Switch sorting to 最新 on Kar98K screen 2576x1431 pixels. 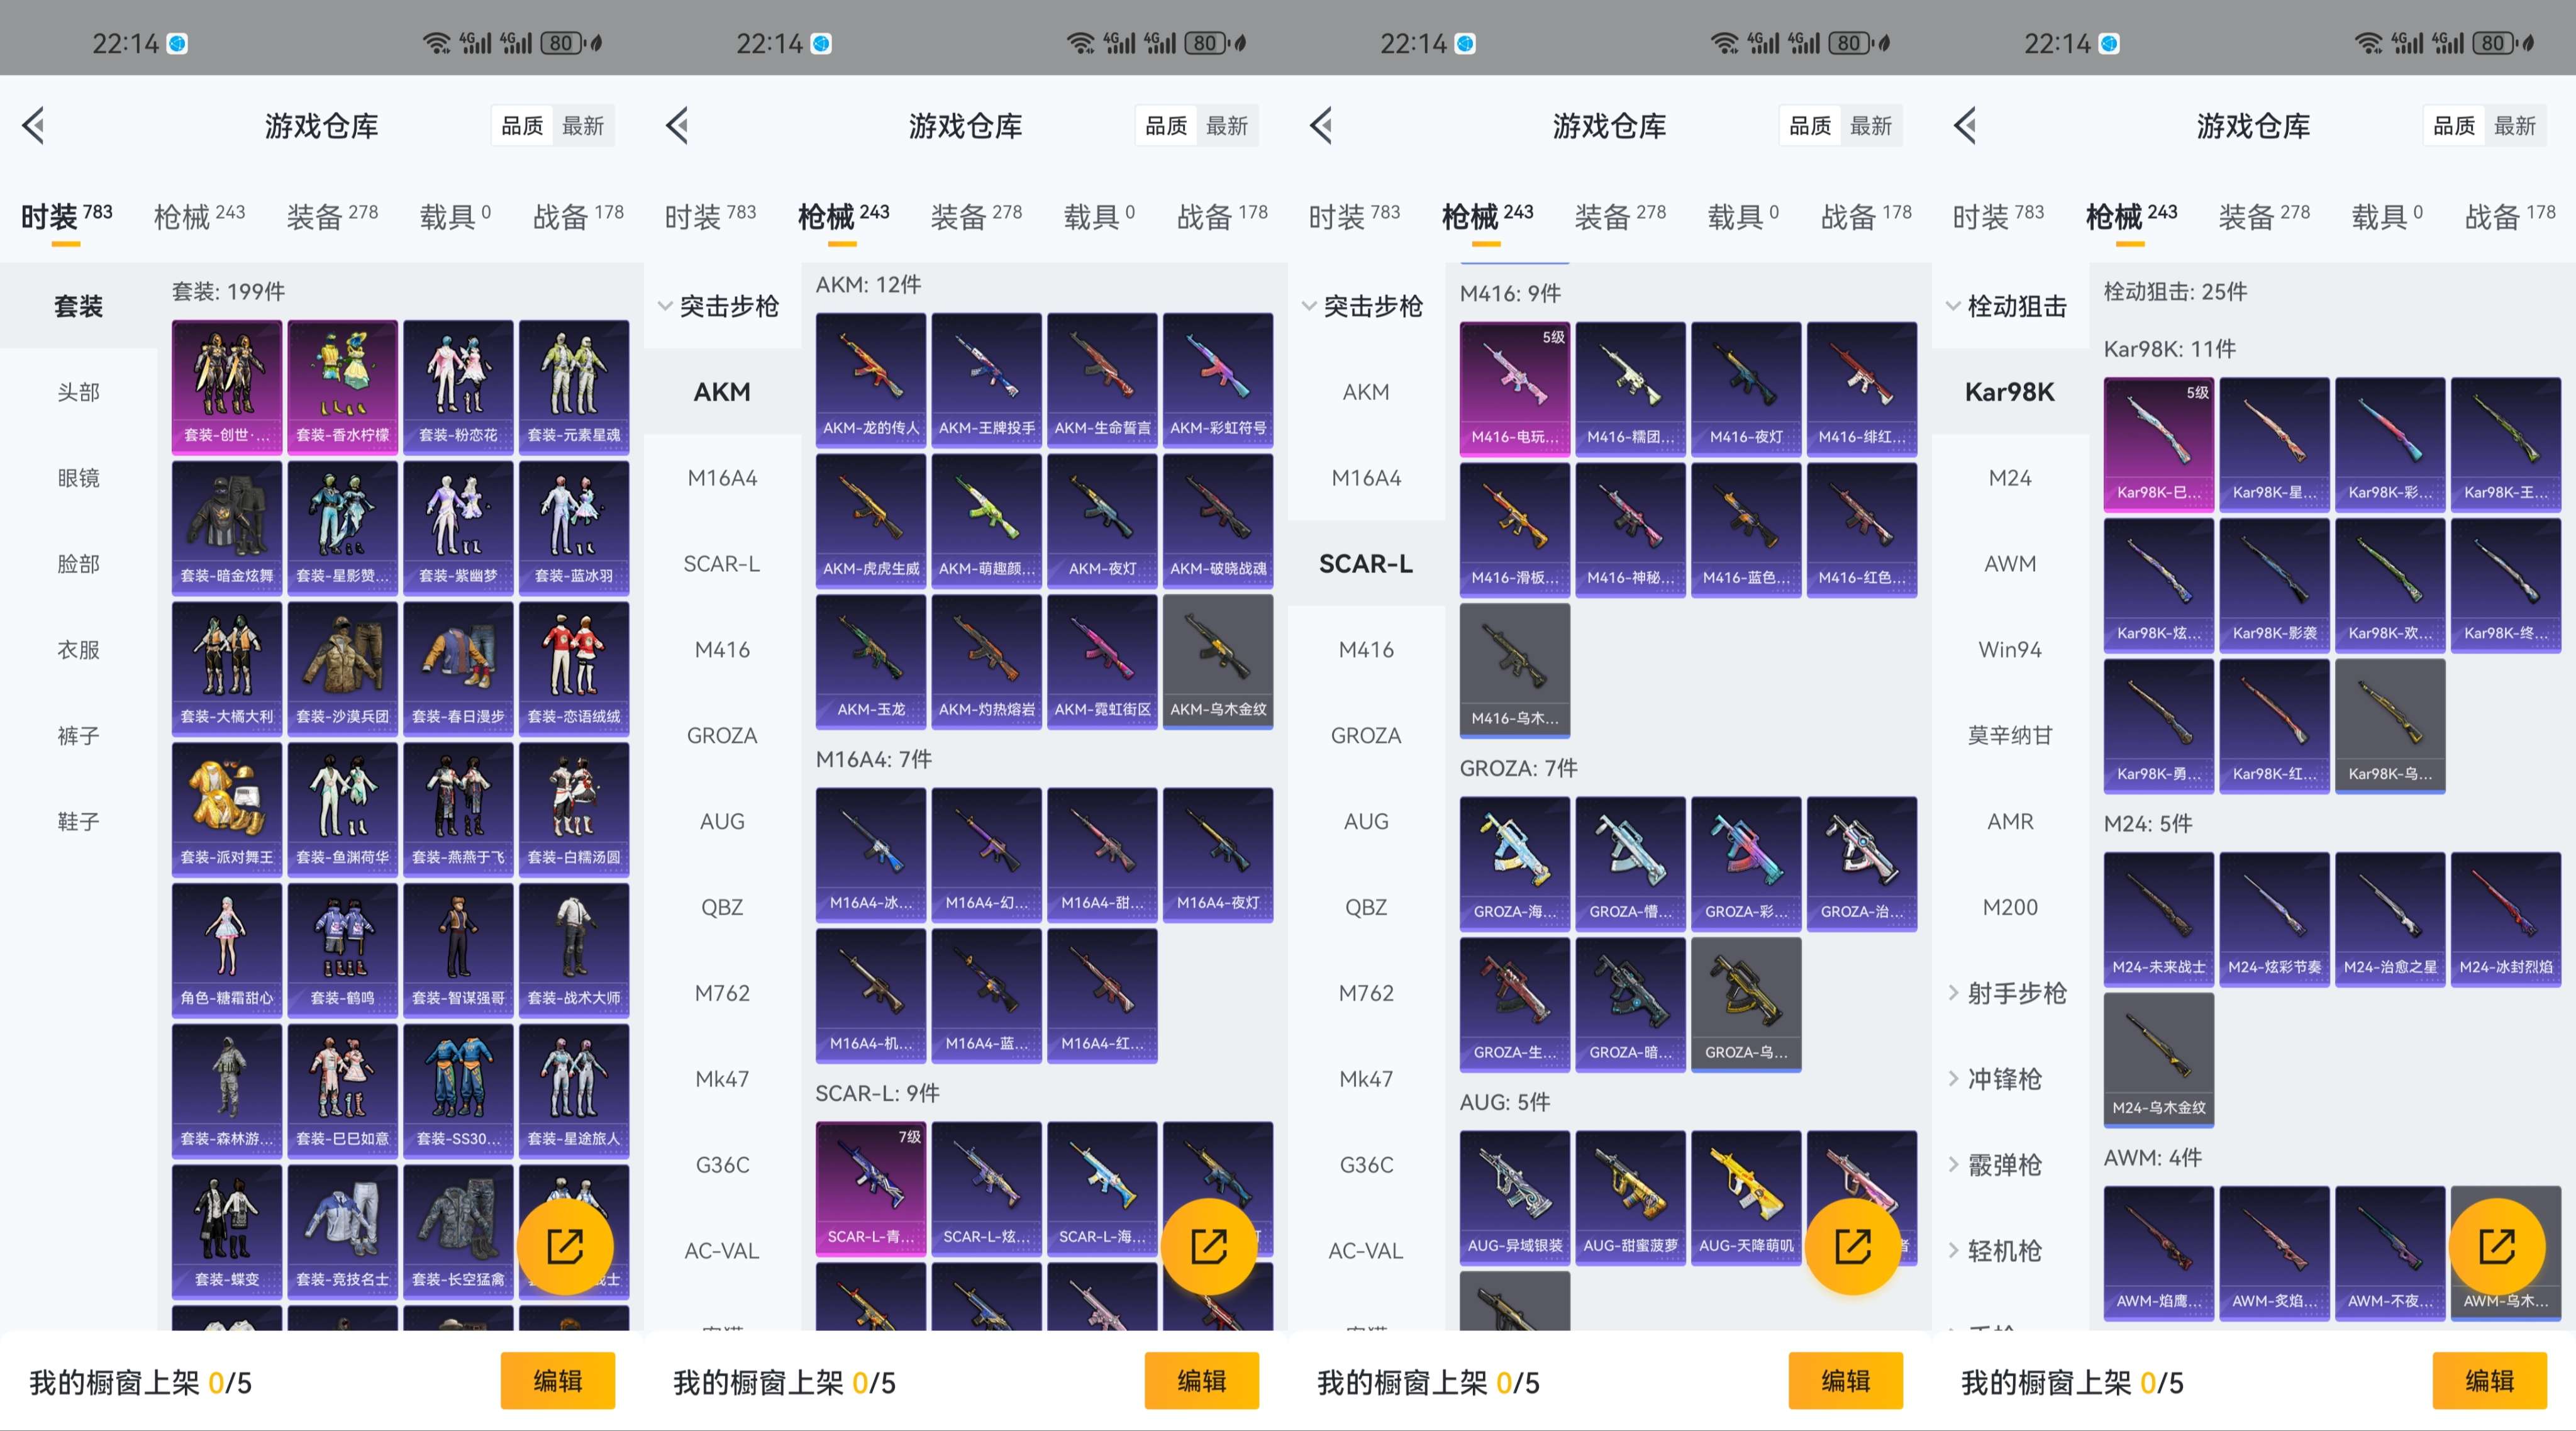click(x=2515, y=126)
